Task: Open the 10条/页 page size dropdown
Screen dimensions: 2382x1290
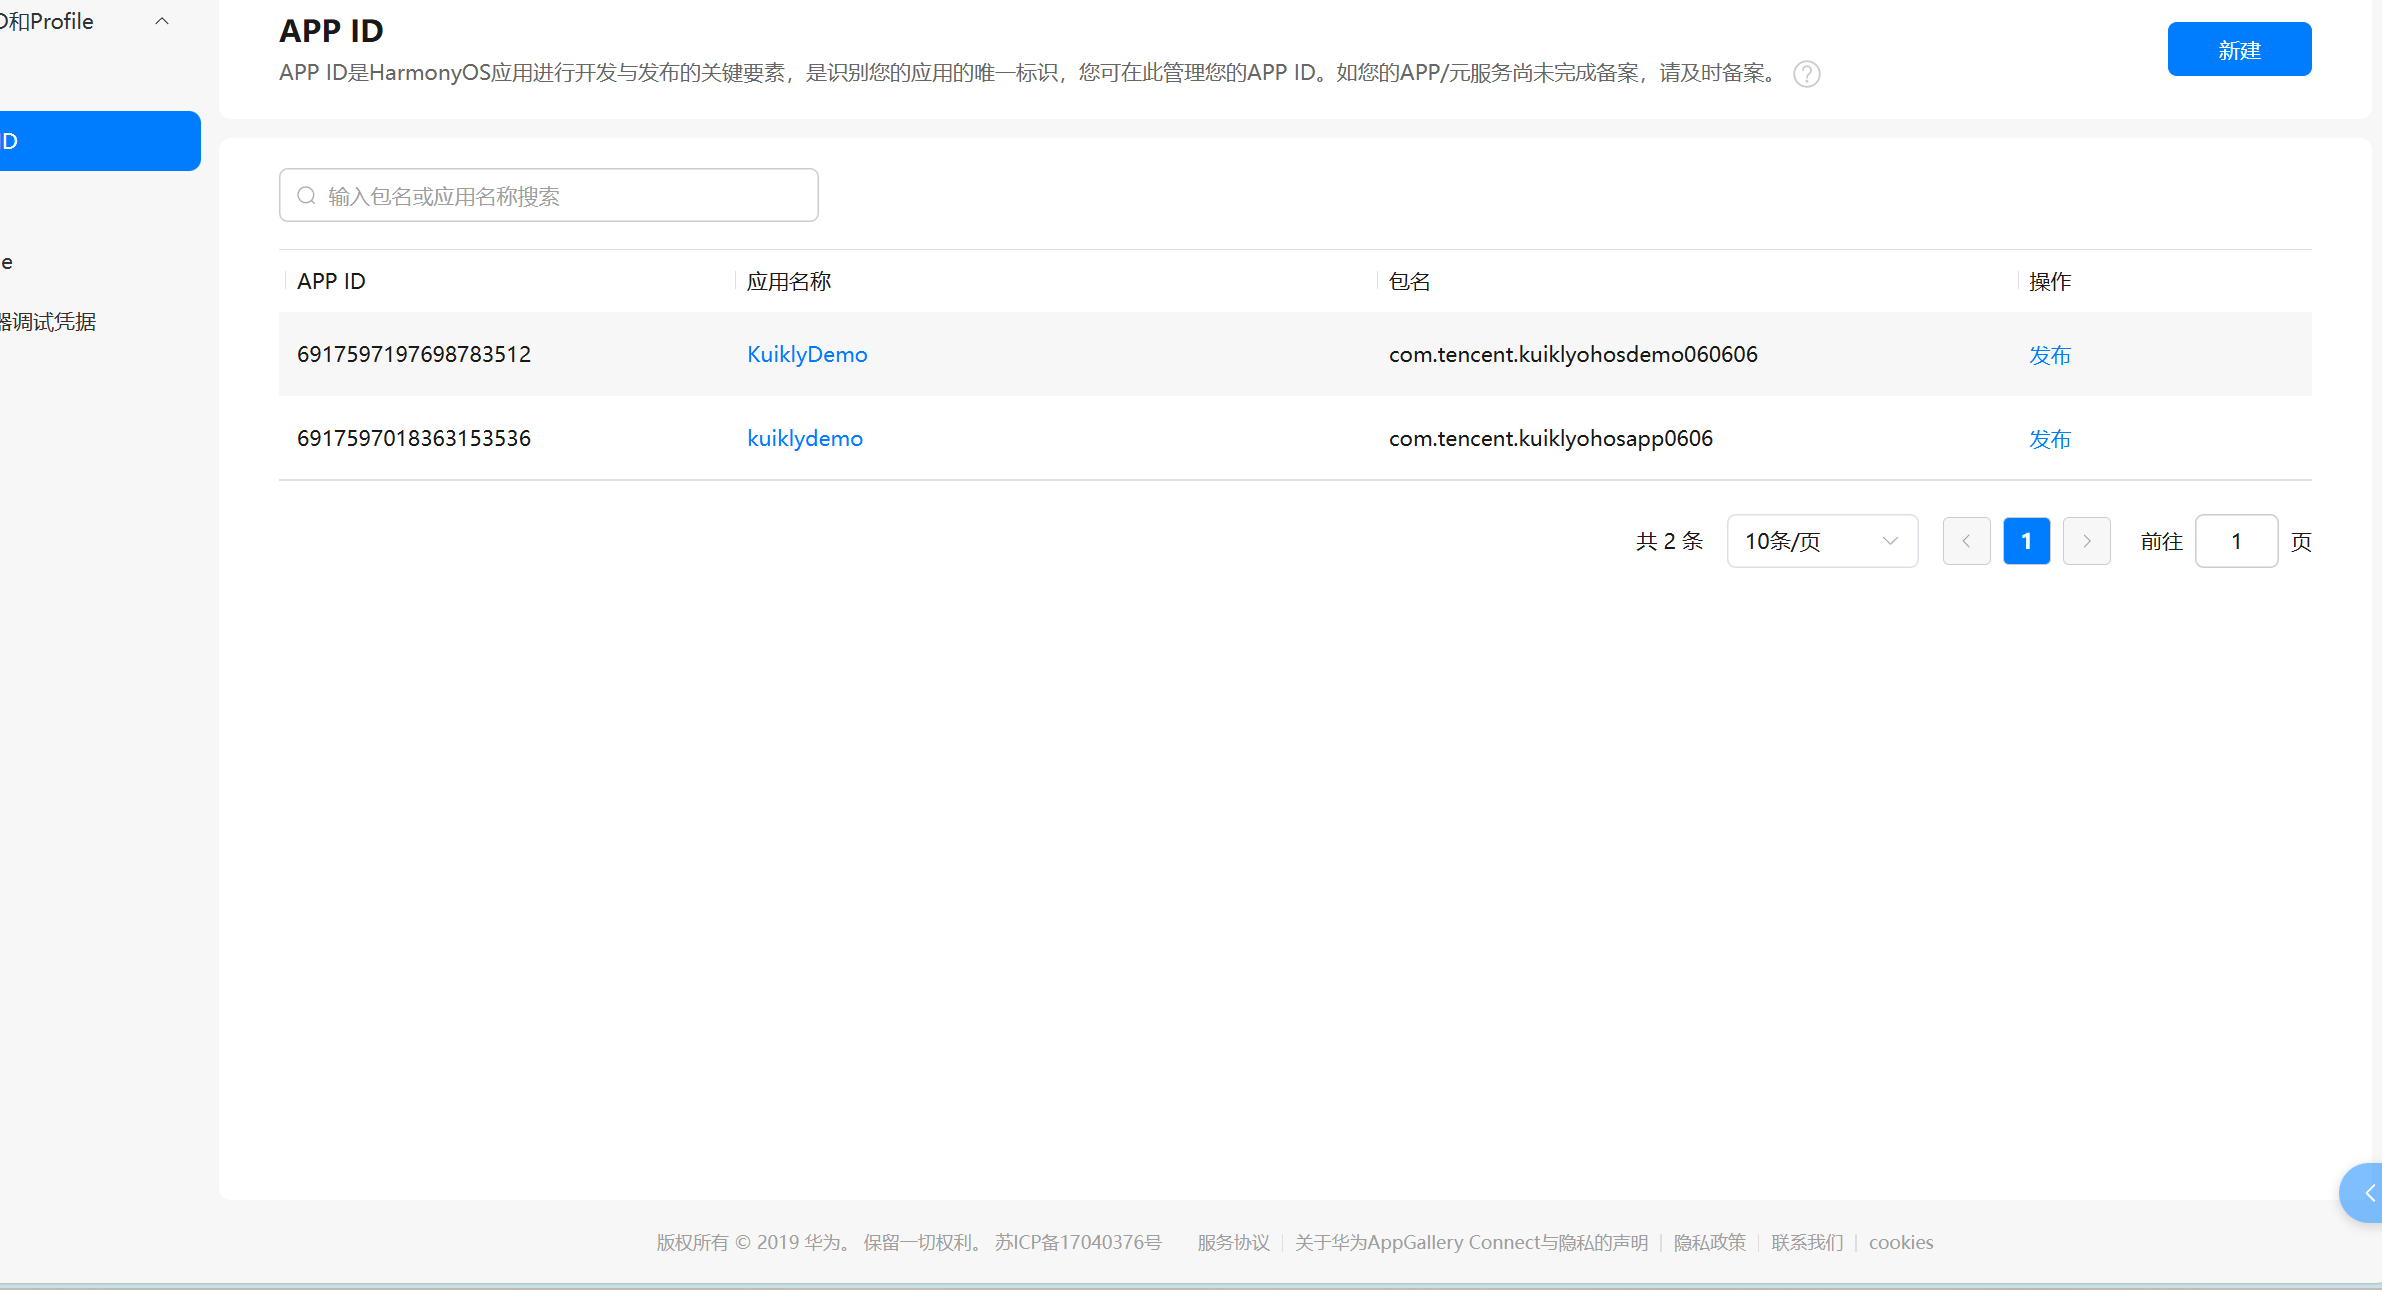Action: pyautogui.click(x=1822, y=541)
